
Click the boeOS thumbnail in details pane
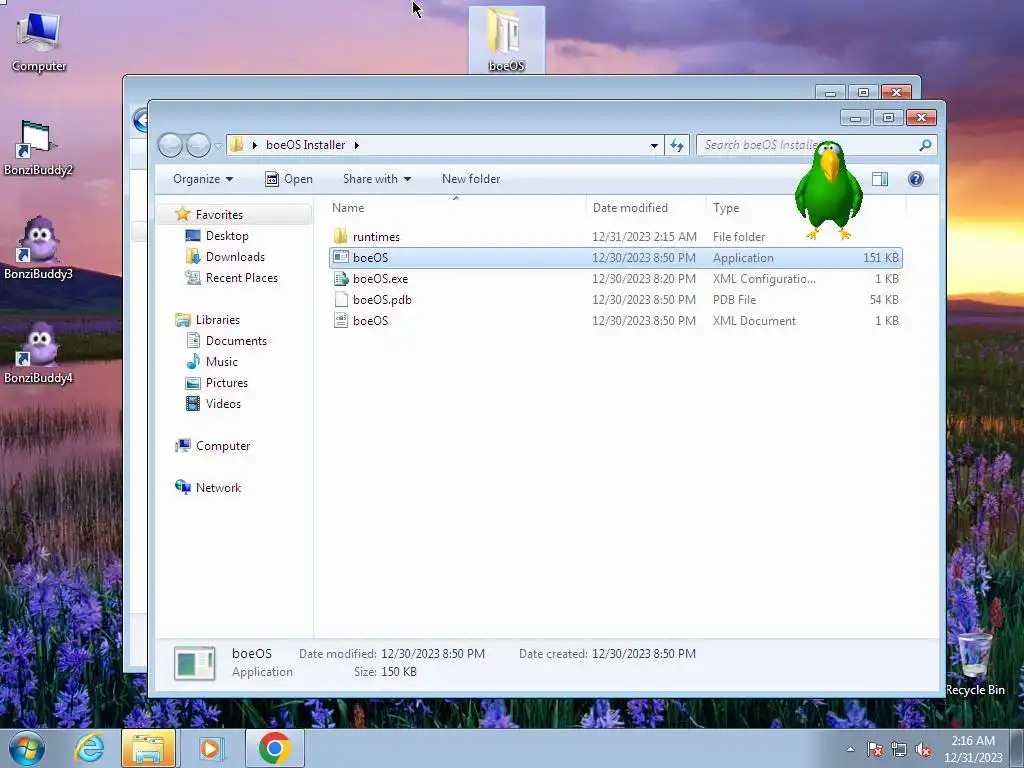[195, 663]
